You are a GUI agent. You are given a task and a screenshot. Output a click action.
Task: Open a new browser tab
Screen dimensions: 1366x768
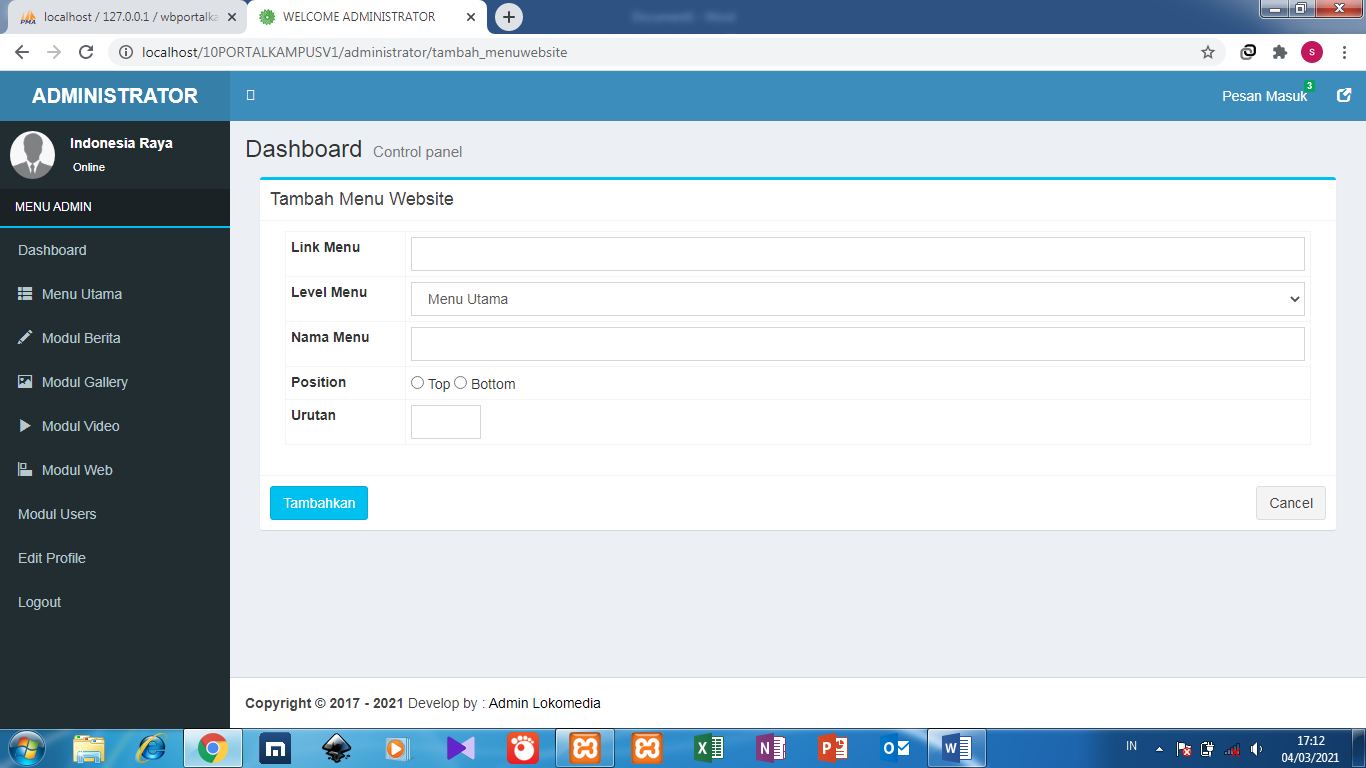point(509,17)
